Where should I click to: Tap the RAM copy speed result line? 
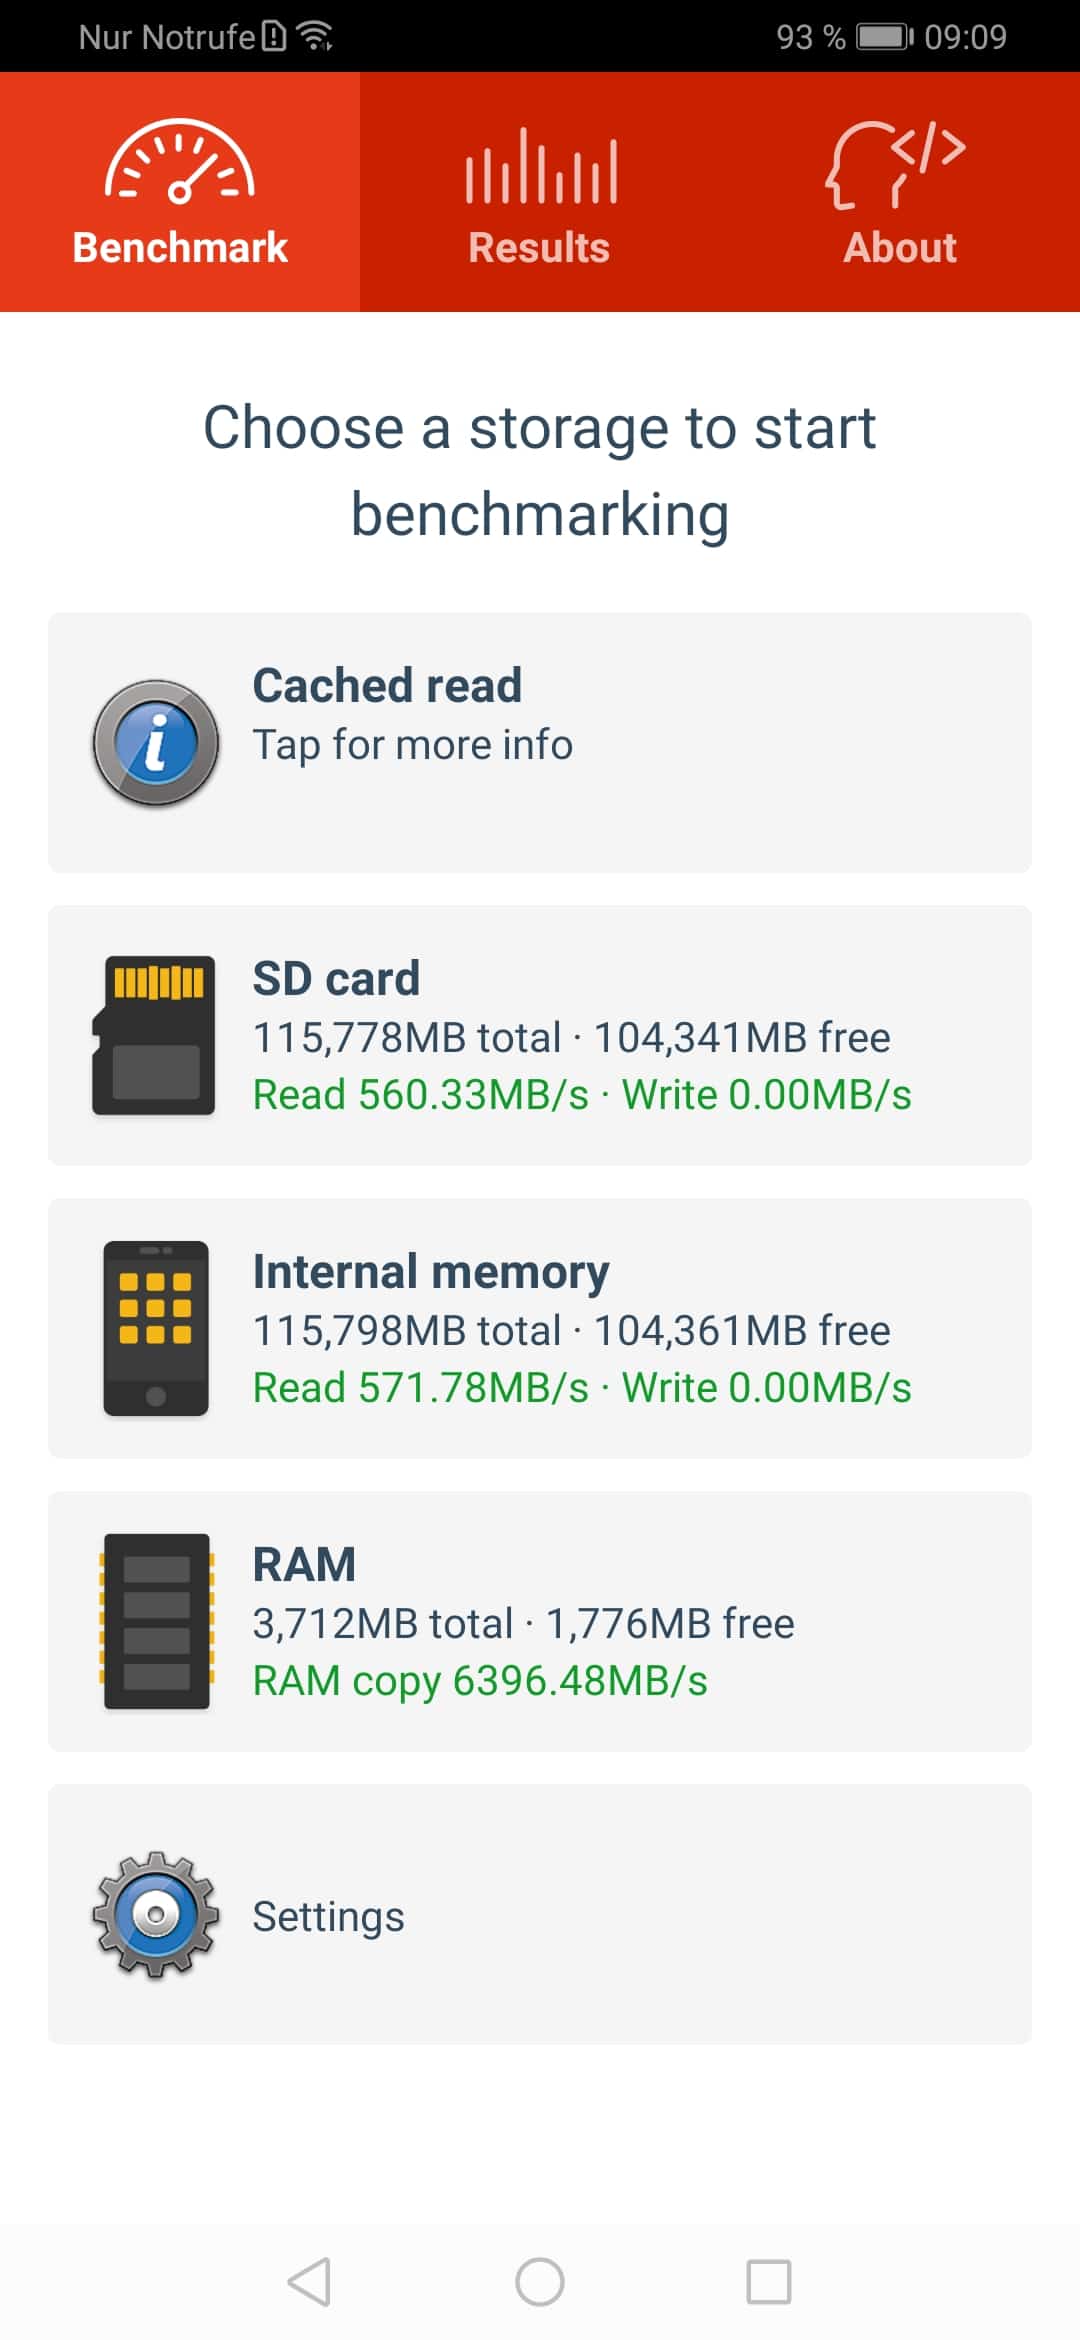pyautogui.click(x=480, y=1681)
